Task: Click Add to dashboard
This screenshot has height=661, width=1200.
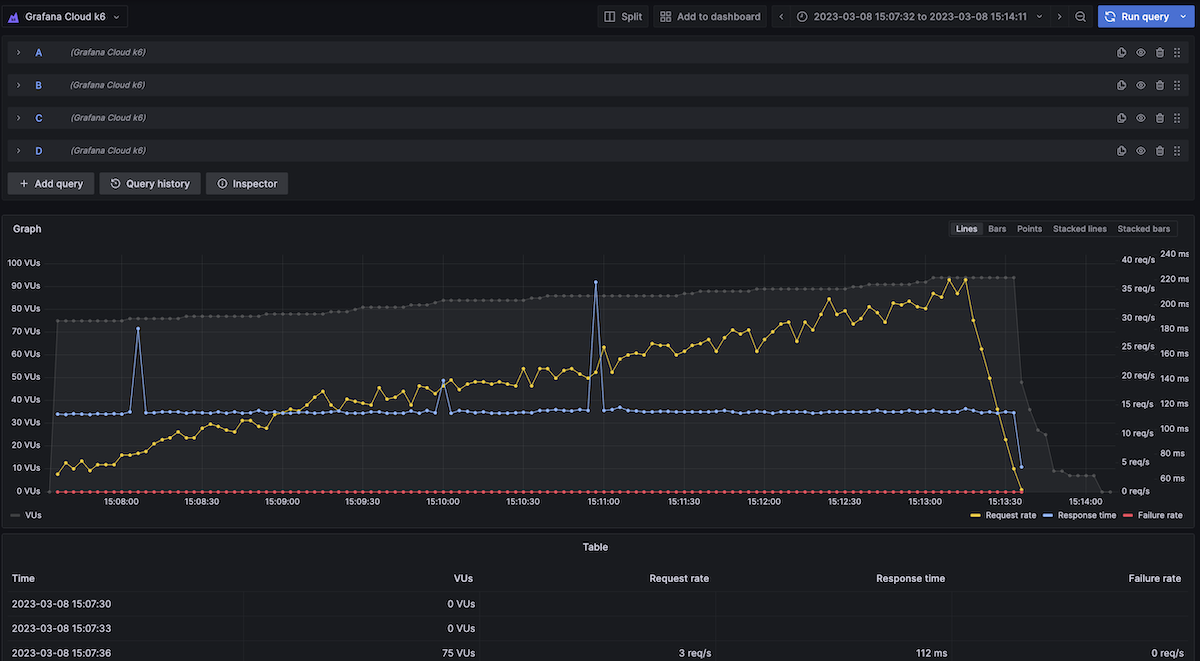Action: point(709,16)
